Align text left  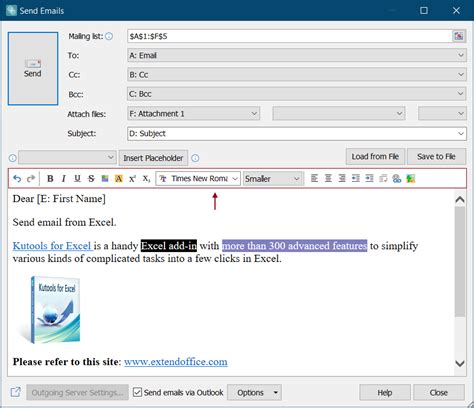[314, 179]
